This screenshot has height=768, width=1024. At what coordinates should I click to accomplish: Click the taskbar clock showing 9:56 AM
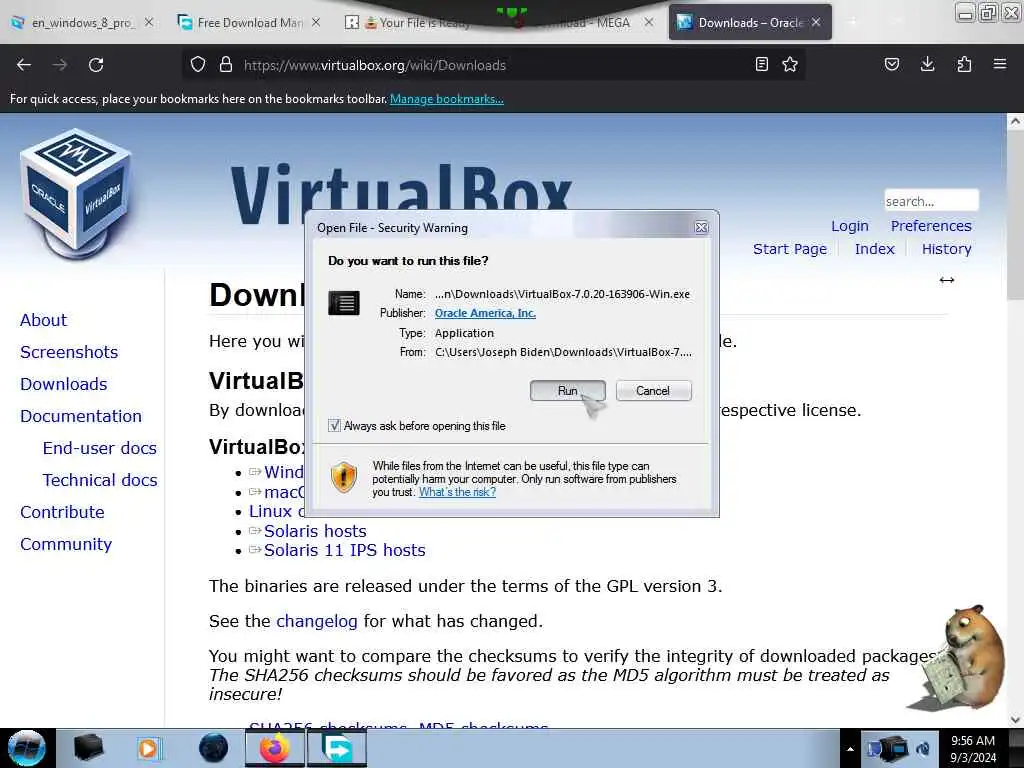[x=973, y=748]
